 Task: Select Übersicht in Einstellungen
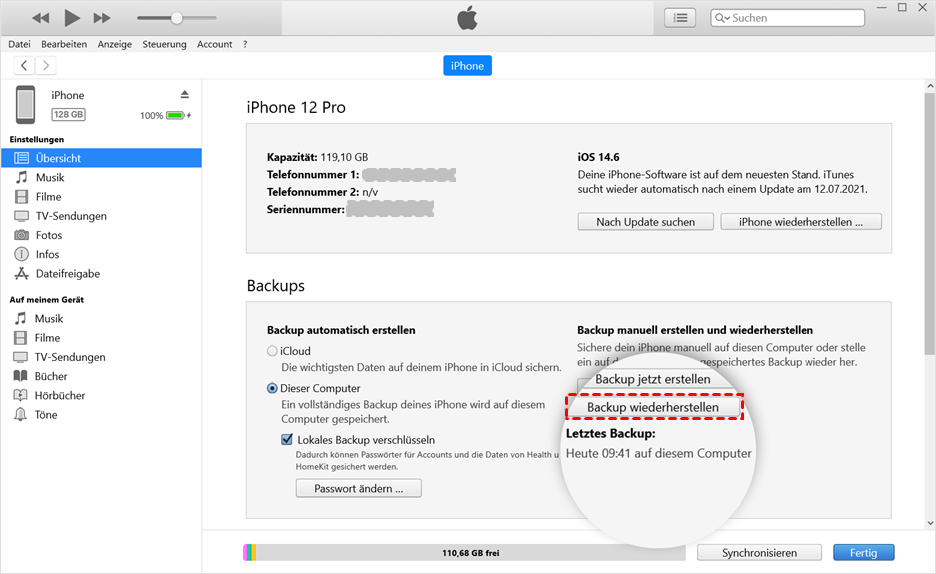(101, 158)
